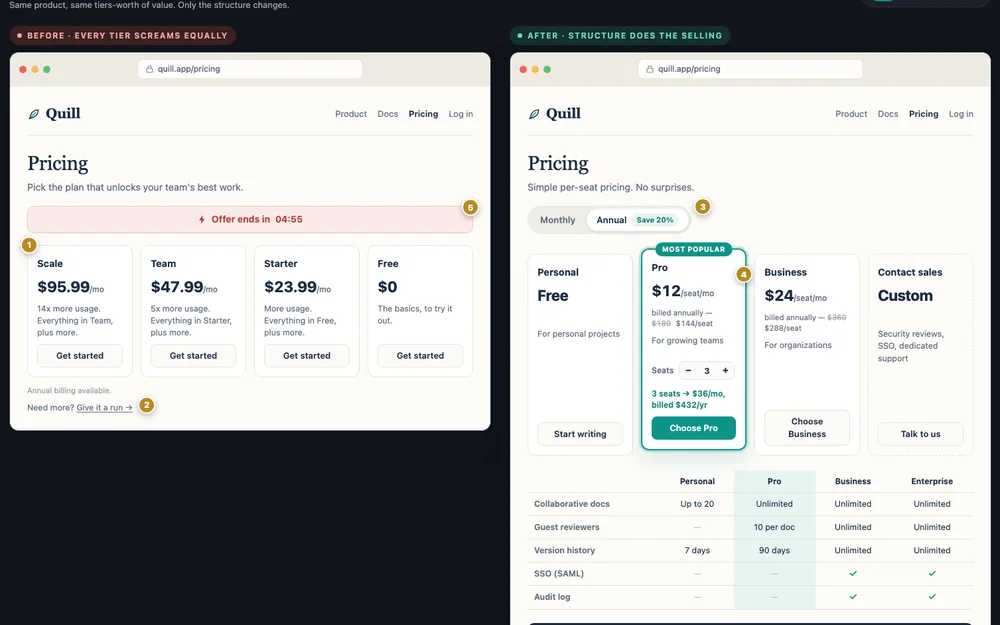Viewport: 1000px width, 625px height.
Task: Click the MOST POPULAR badge on Pro
Action: pyautogui.click(x=693, y=249)
